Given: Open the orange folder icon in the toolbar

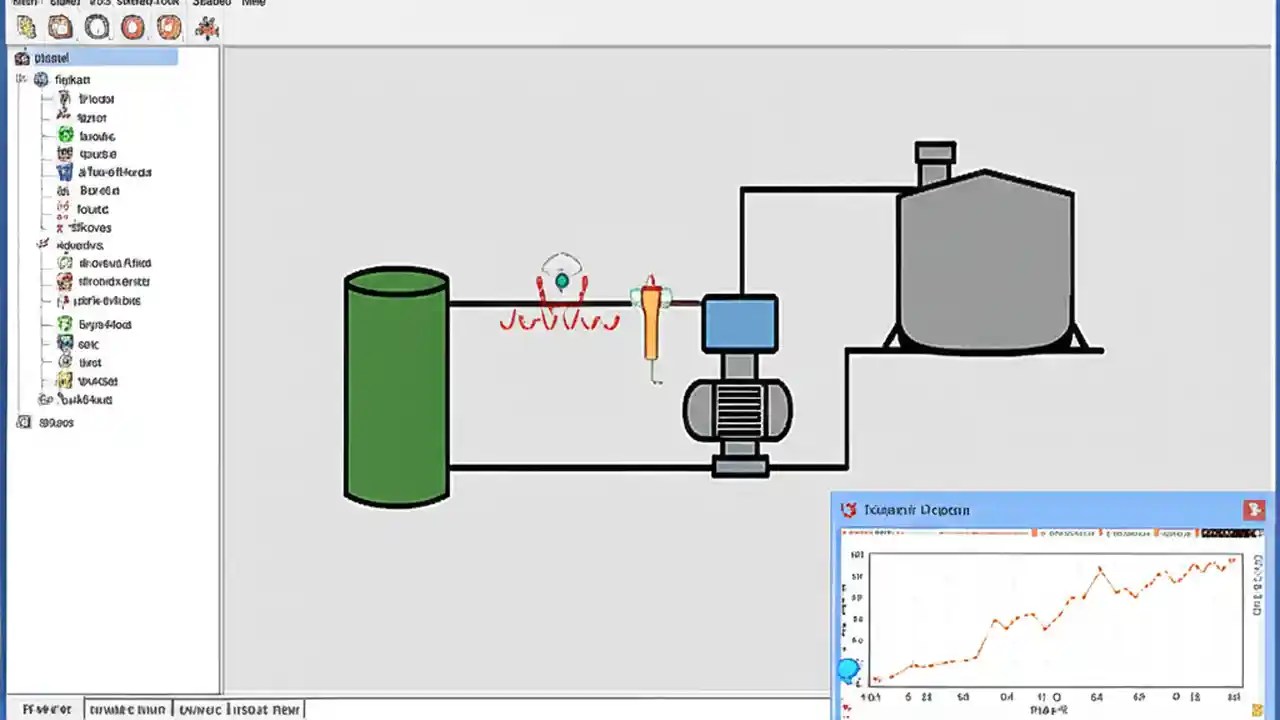Looking at the screenshot, I should pos(60,27).
